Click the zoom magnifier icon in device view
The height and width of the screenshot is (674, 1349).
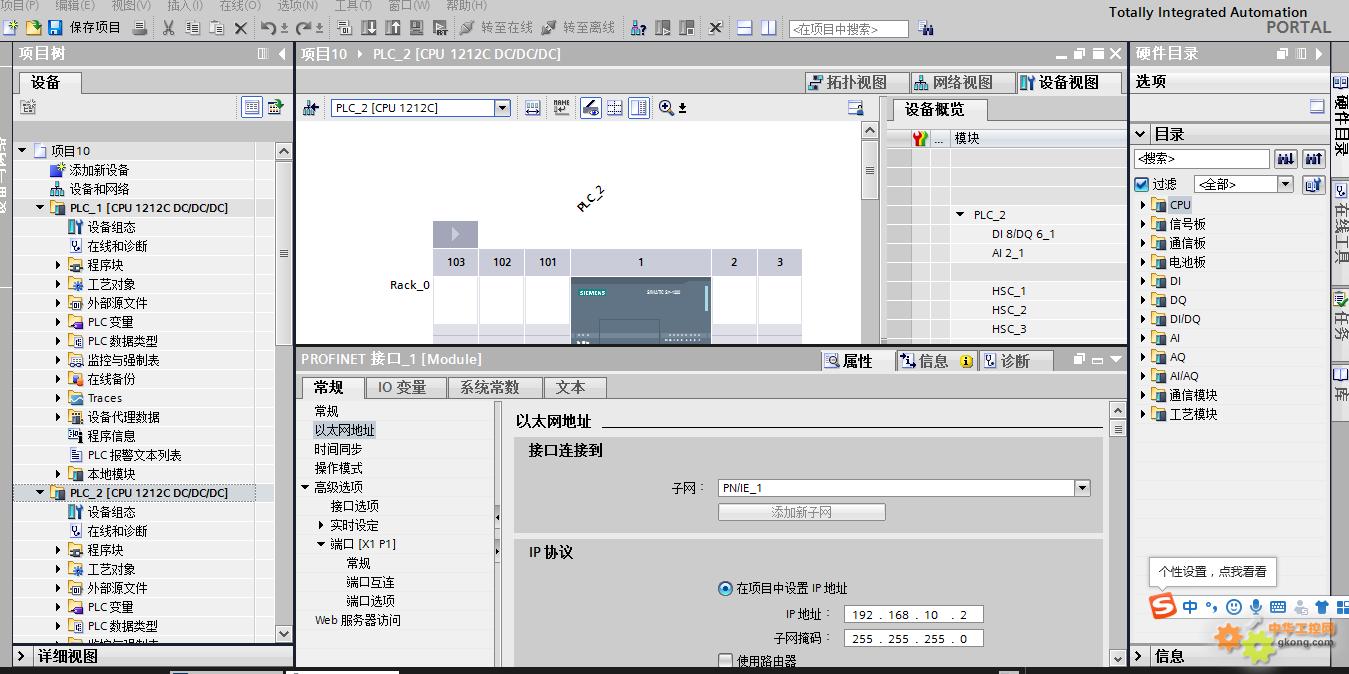click(x=666, y=108)
